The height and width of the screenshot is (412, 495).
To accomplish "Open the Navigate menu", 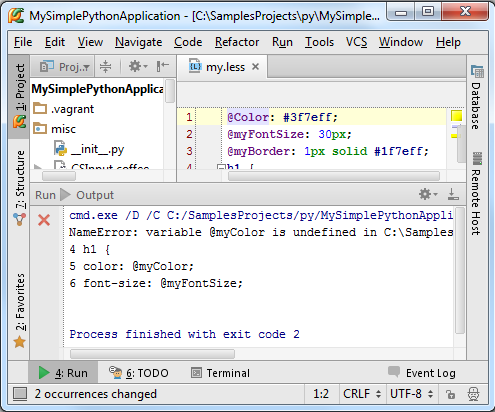I will pyautogui.click(x=139, y=42).
